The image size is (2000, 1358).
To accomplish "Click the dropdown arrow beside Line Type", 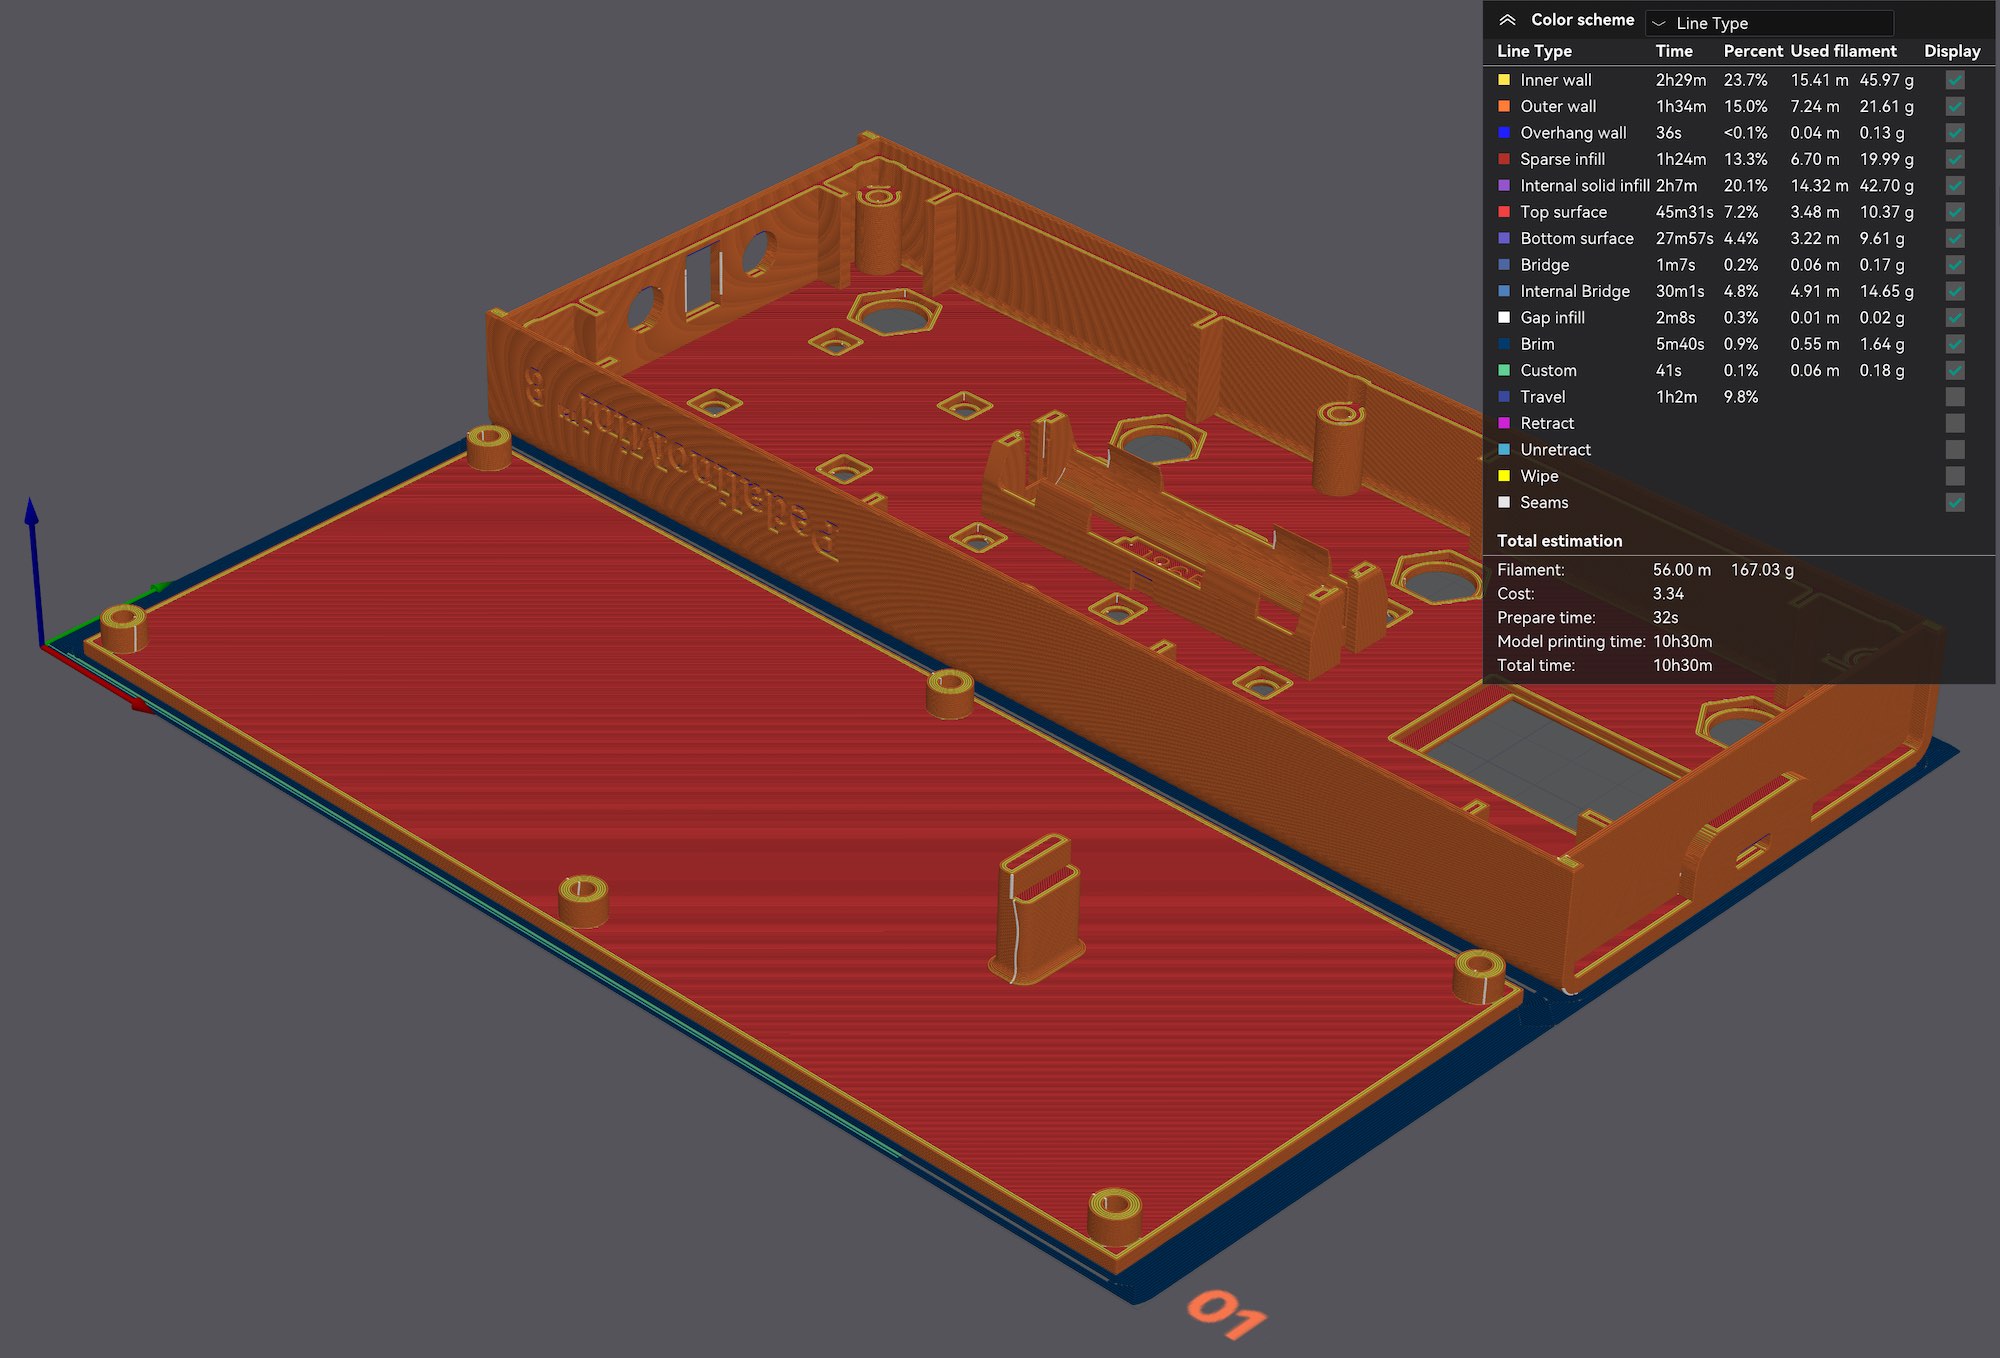I will (1659, 23).
